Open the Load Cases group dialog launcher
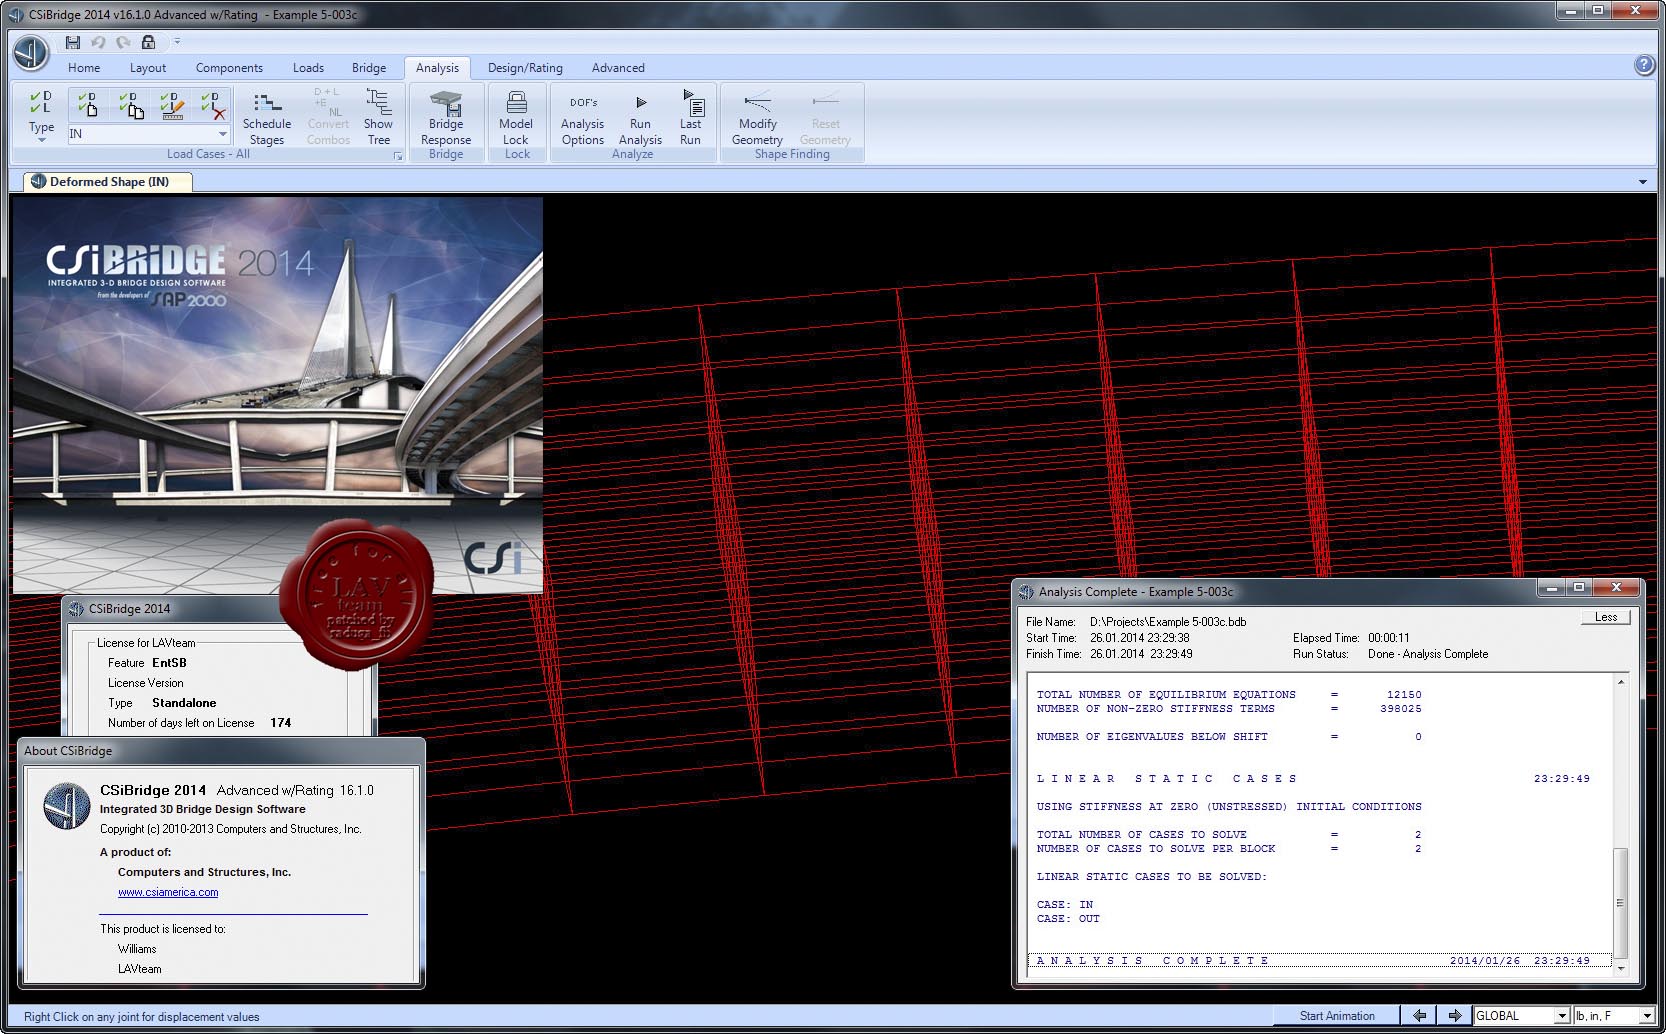Viewport: 1666px width, 1034px height. [398, 156]
